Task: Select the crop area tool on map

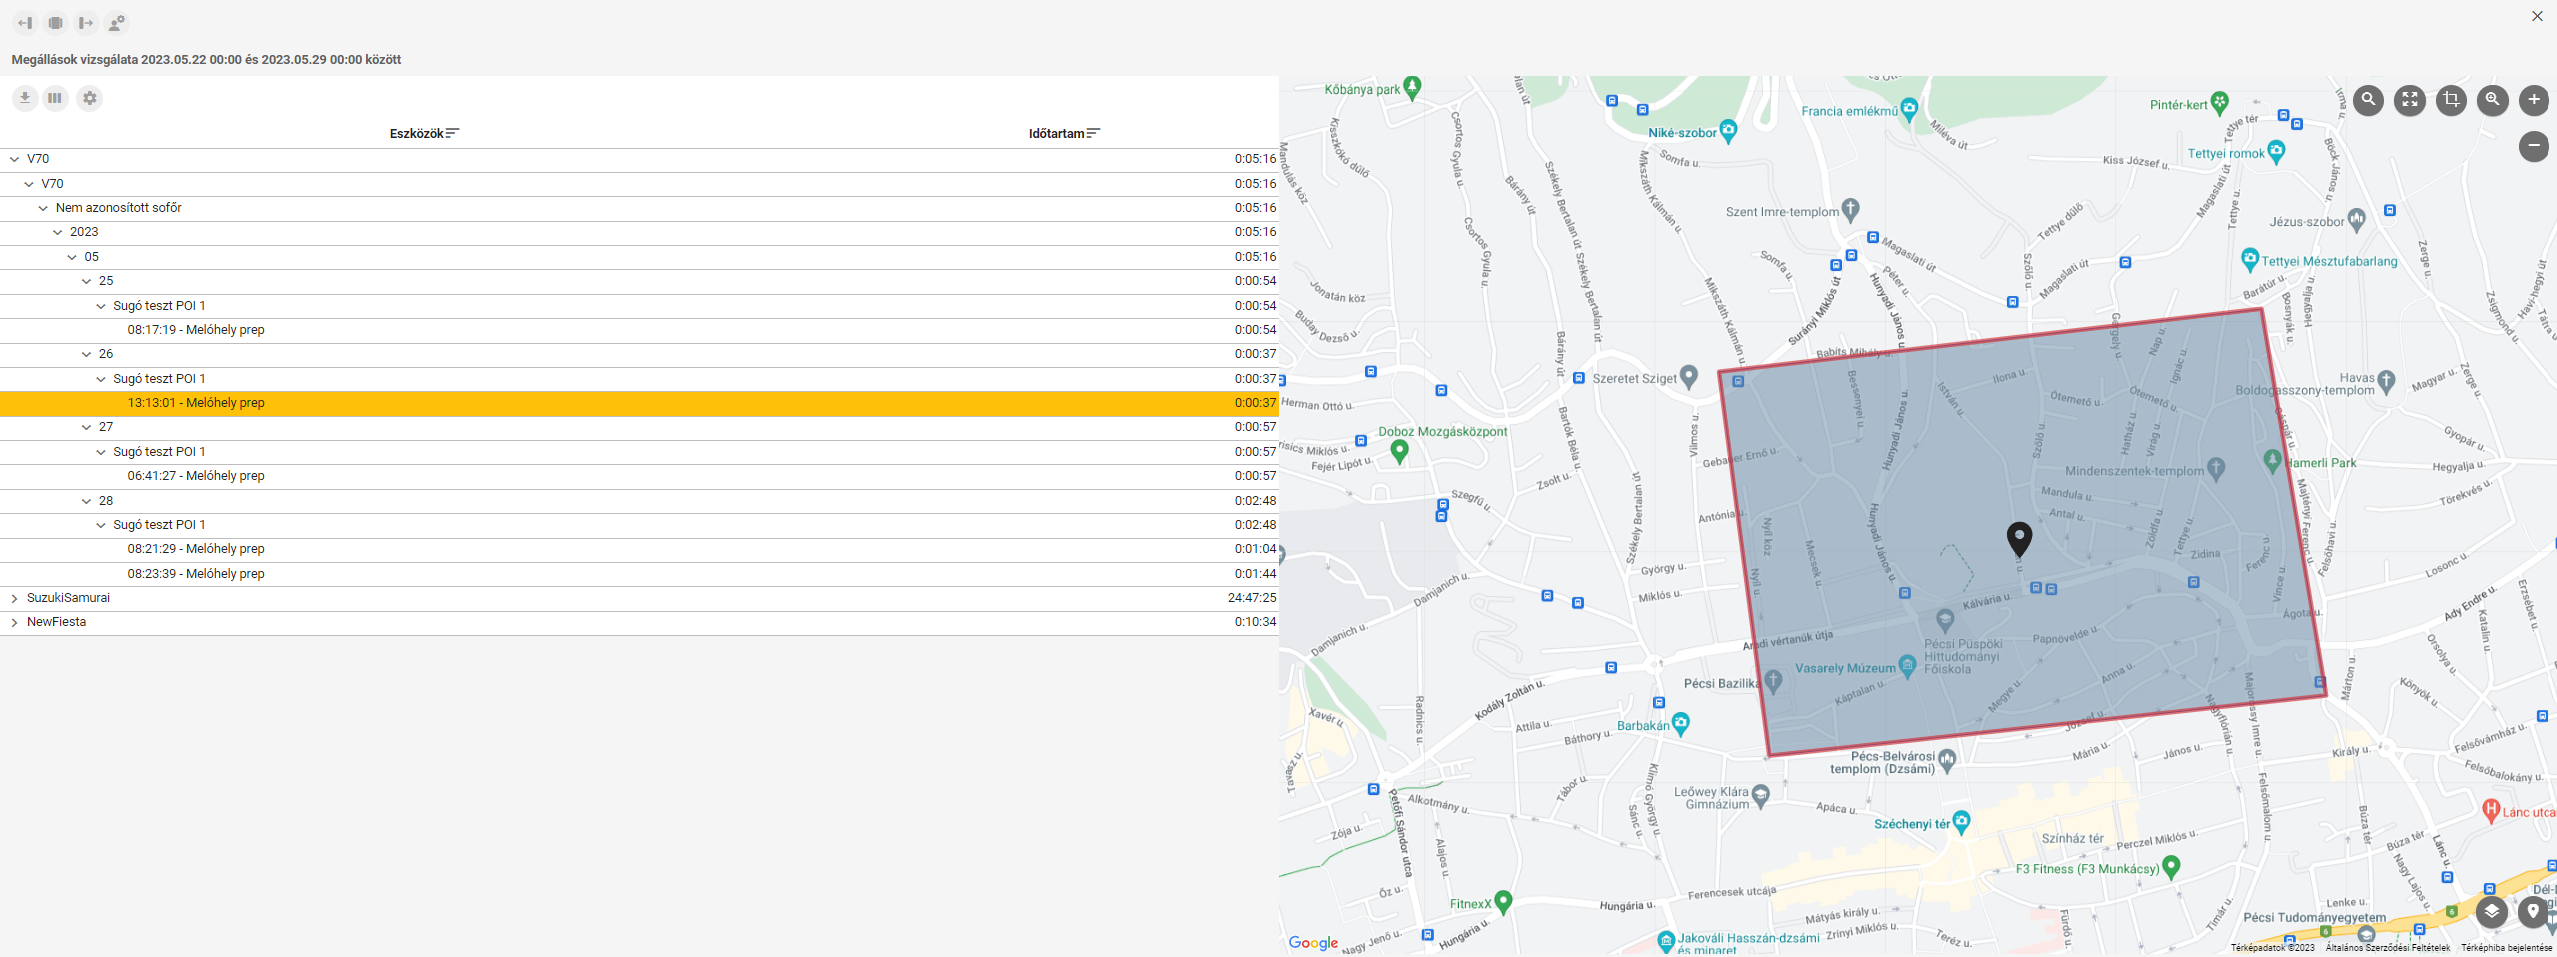Action: (2451, 100)
